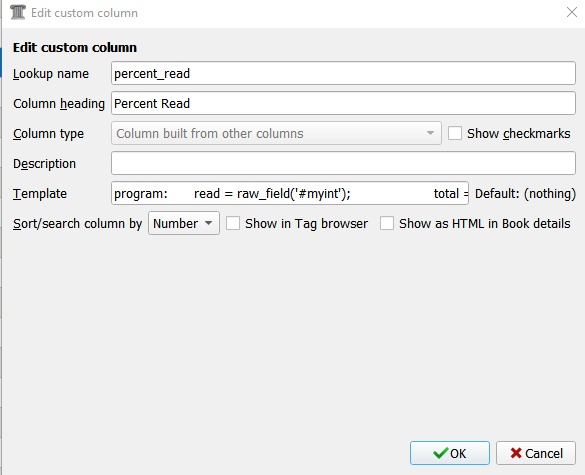
Task: Toggle Show in Tag browser checkbox
Action: pos(233,223)
